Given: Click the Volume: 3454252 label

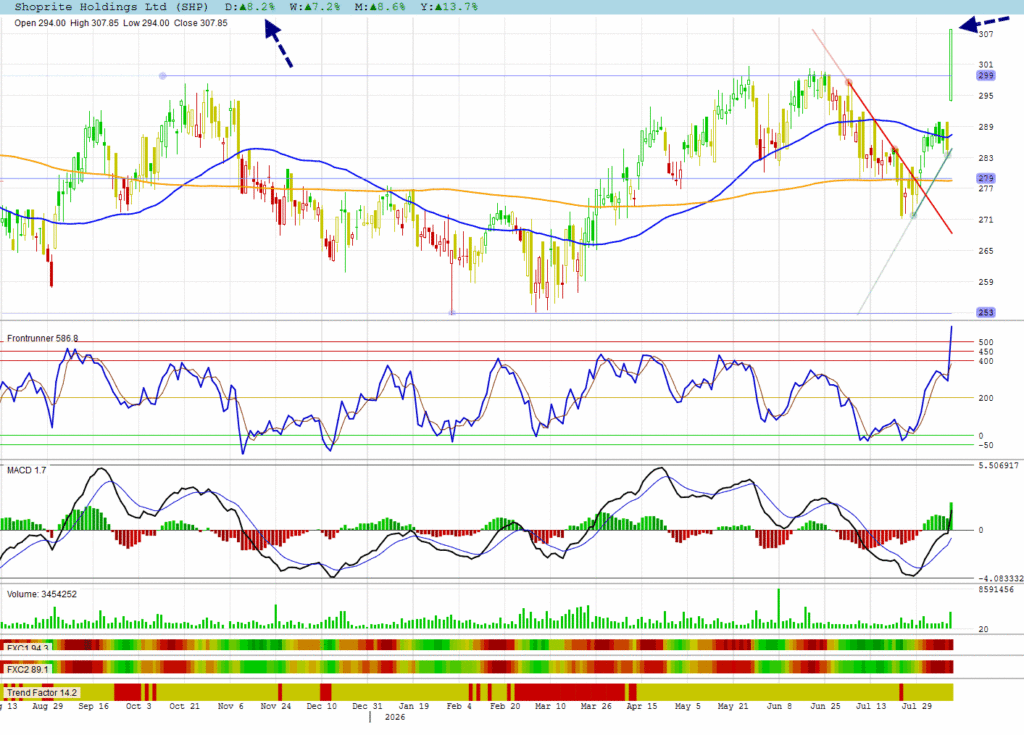Looking at the screenshot, I should tap(42, 595).
